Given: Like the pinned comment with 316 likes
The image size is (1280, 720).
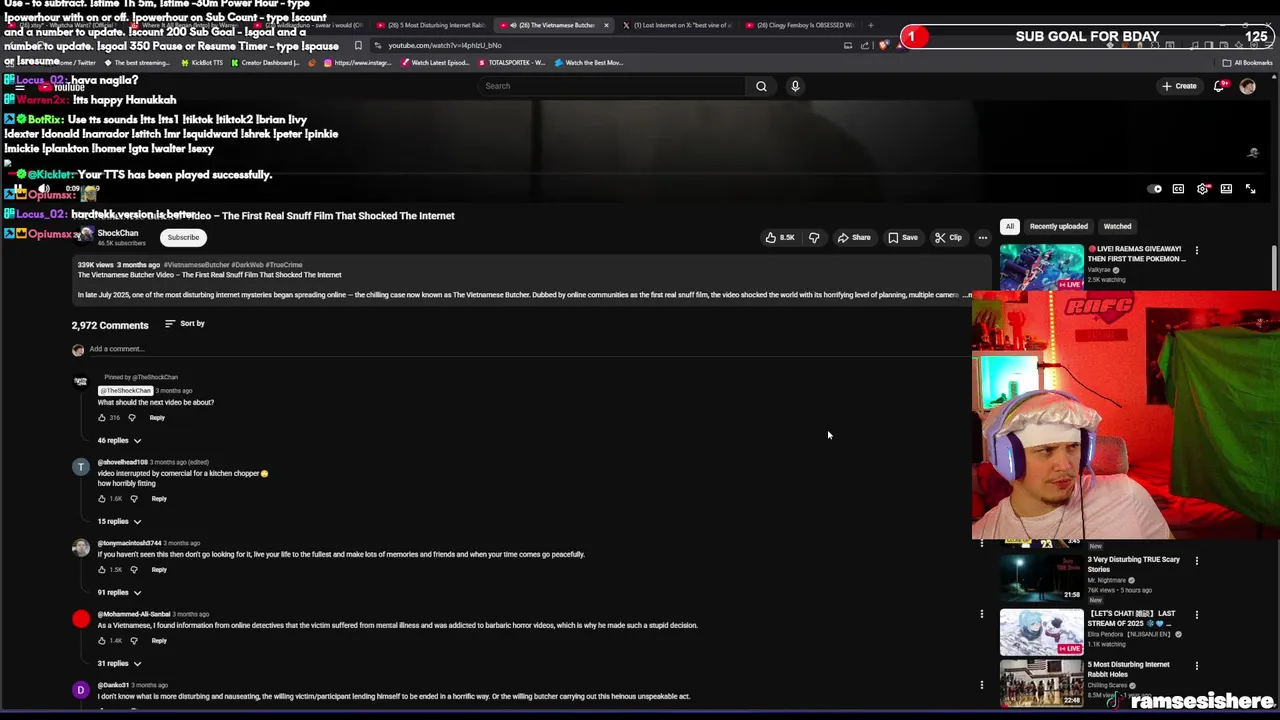Looking at the screenshot, I should (x=102, y=418).
